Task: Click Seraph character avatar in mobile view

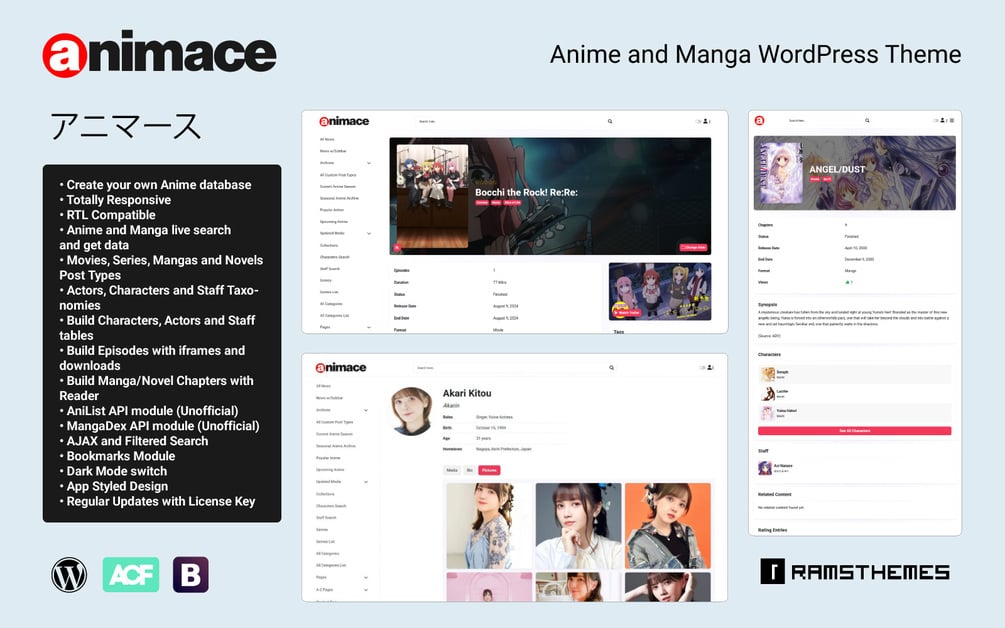Action: click(x=768, y=374)
